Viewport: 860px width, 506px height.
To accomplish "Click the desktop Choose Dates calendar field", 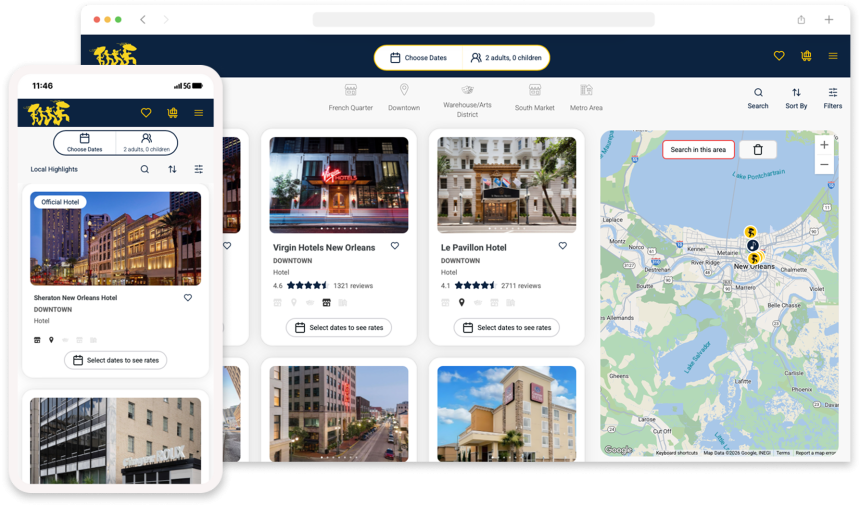I will pos(418,58).
